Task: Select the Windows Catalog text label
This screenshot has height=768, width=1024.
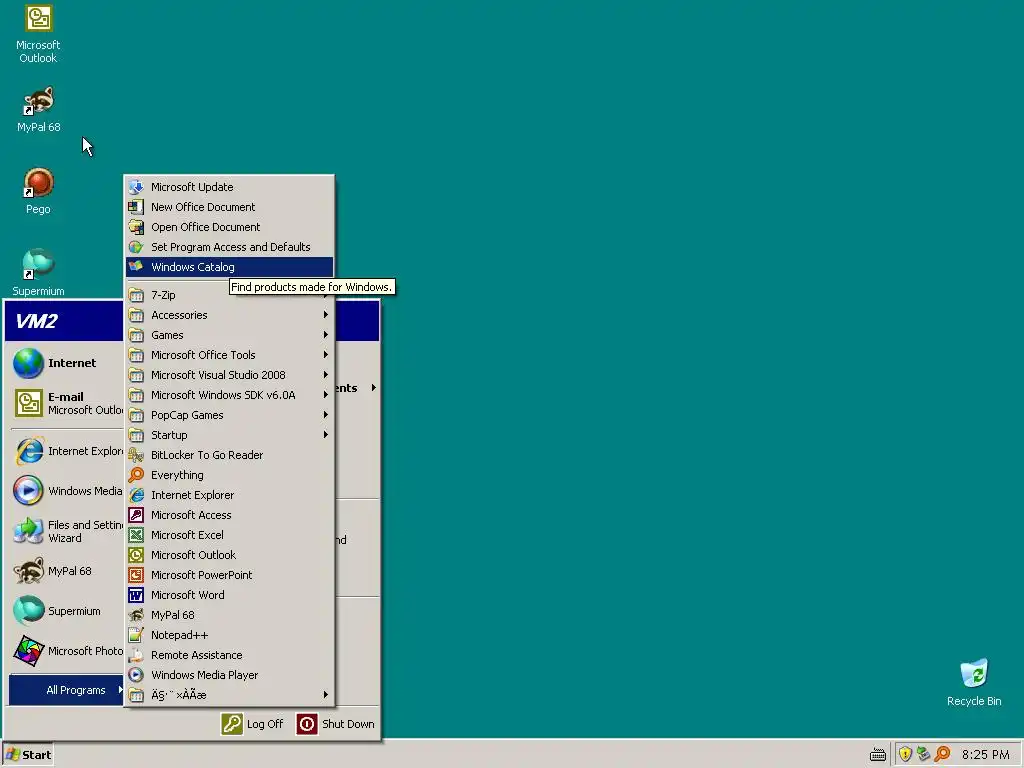Action: tap(193, 267)
